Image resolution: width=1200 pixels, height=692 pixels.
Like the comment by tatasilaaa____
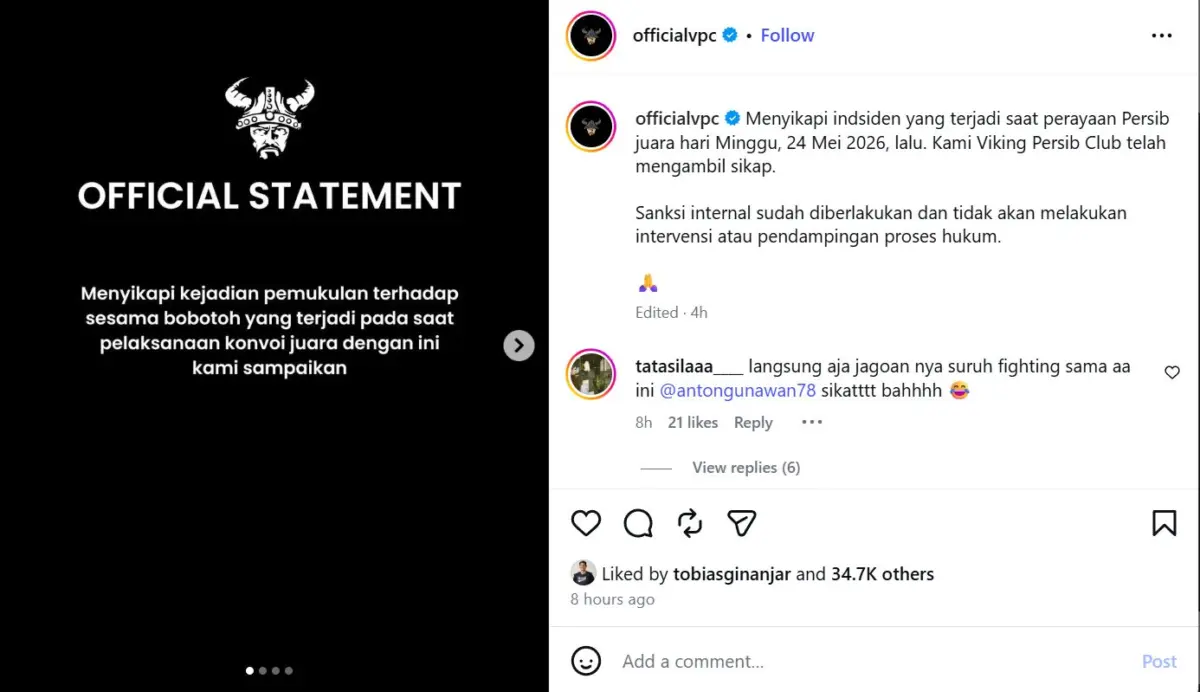coord(1172,372)
